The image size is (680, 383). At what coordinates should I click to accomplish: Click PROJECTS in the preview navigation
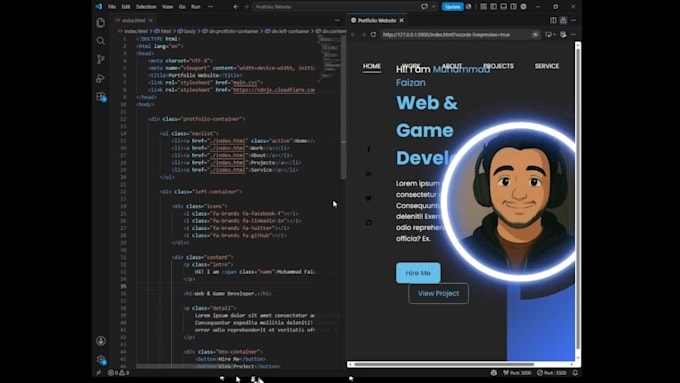click(498, 66)
